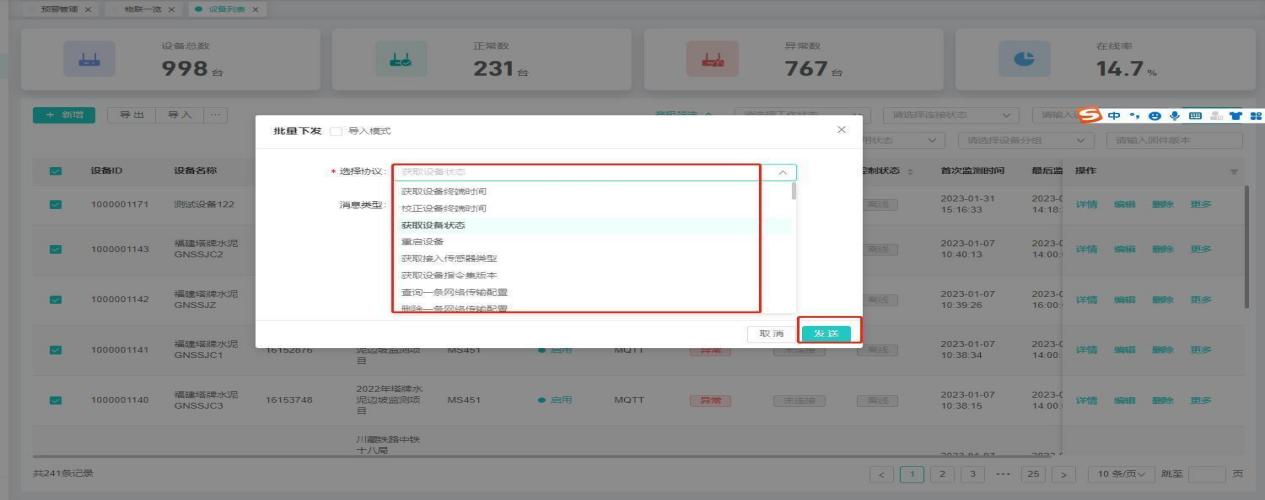Go to page 2 in pagination
The height and width of the screenshot is (500, 1265).
942,472
